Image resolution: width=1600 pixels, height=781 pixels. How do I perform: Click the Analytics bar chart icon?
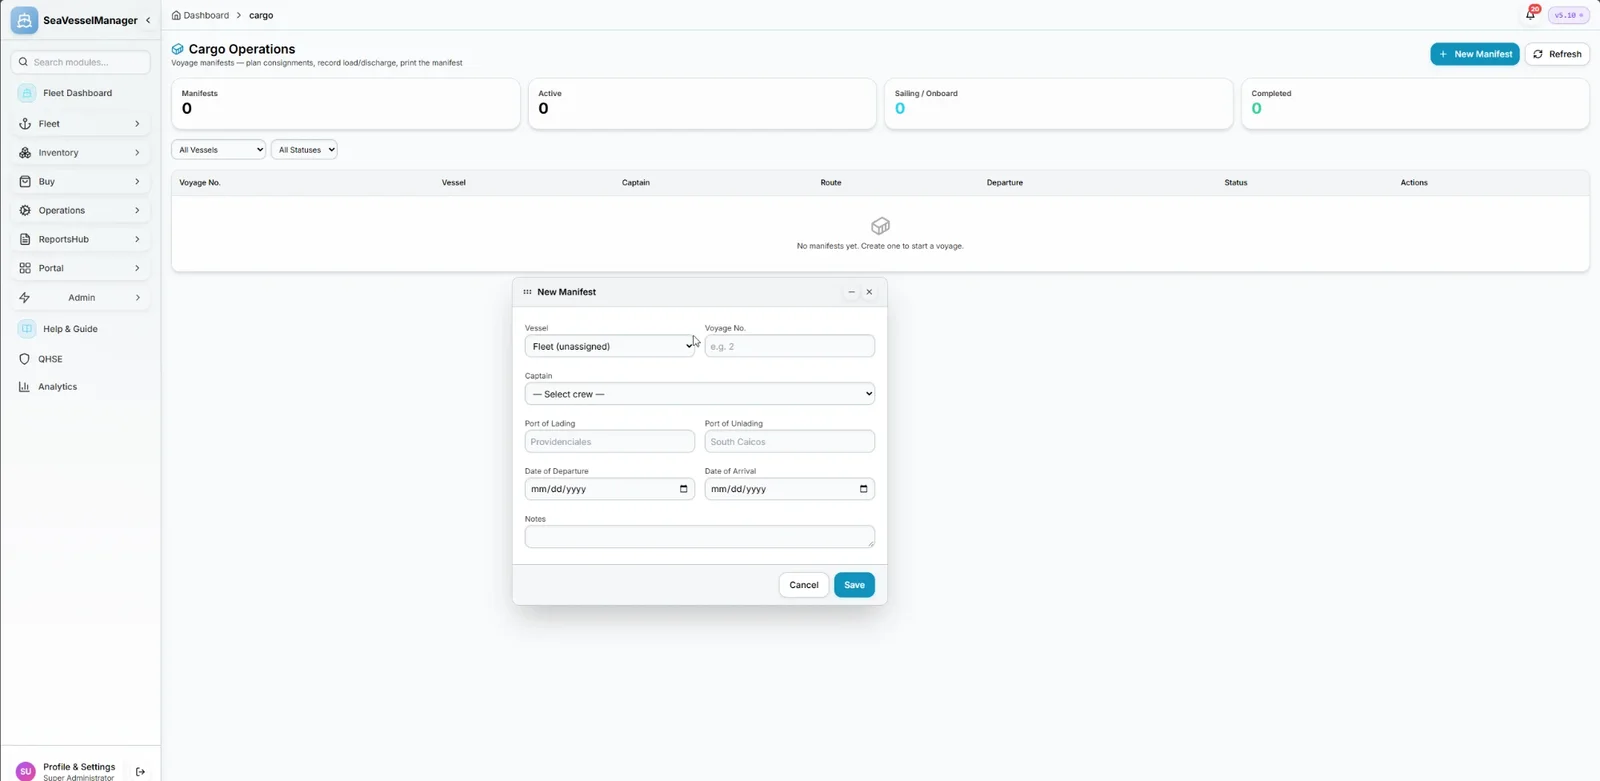(x=25, y=387)
